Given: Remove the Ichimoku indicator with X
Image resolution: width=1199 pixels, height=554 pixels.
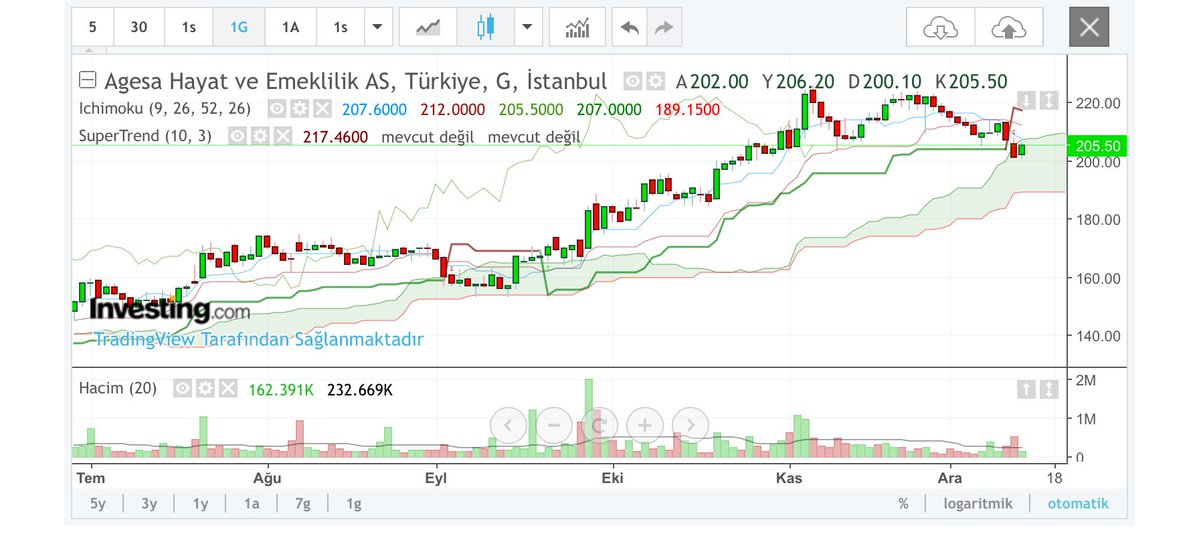Looking at the screenshot, I should click(323, 109).
